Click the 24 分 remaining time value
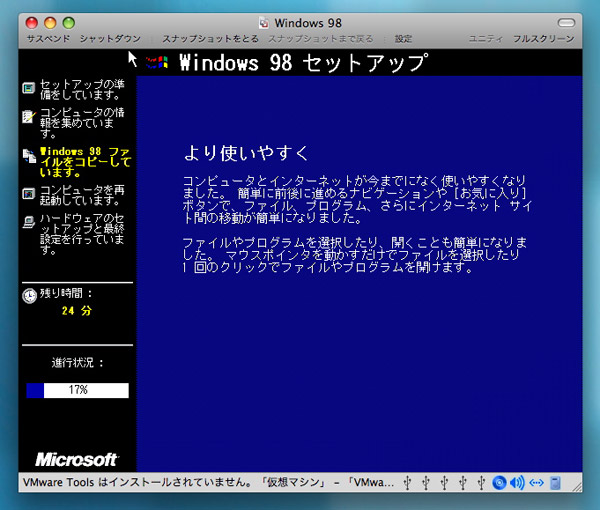600x510 pixels. 77,311
